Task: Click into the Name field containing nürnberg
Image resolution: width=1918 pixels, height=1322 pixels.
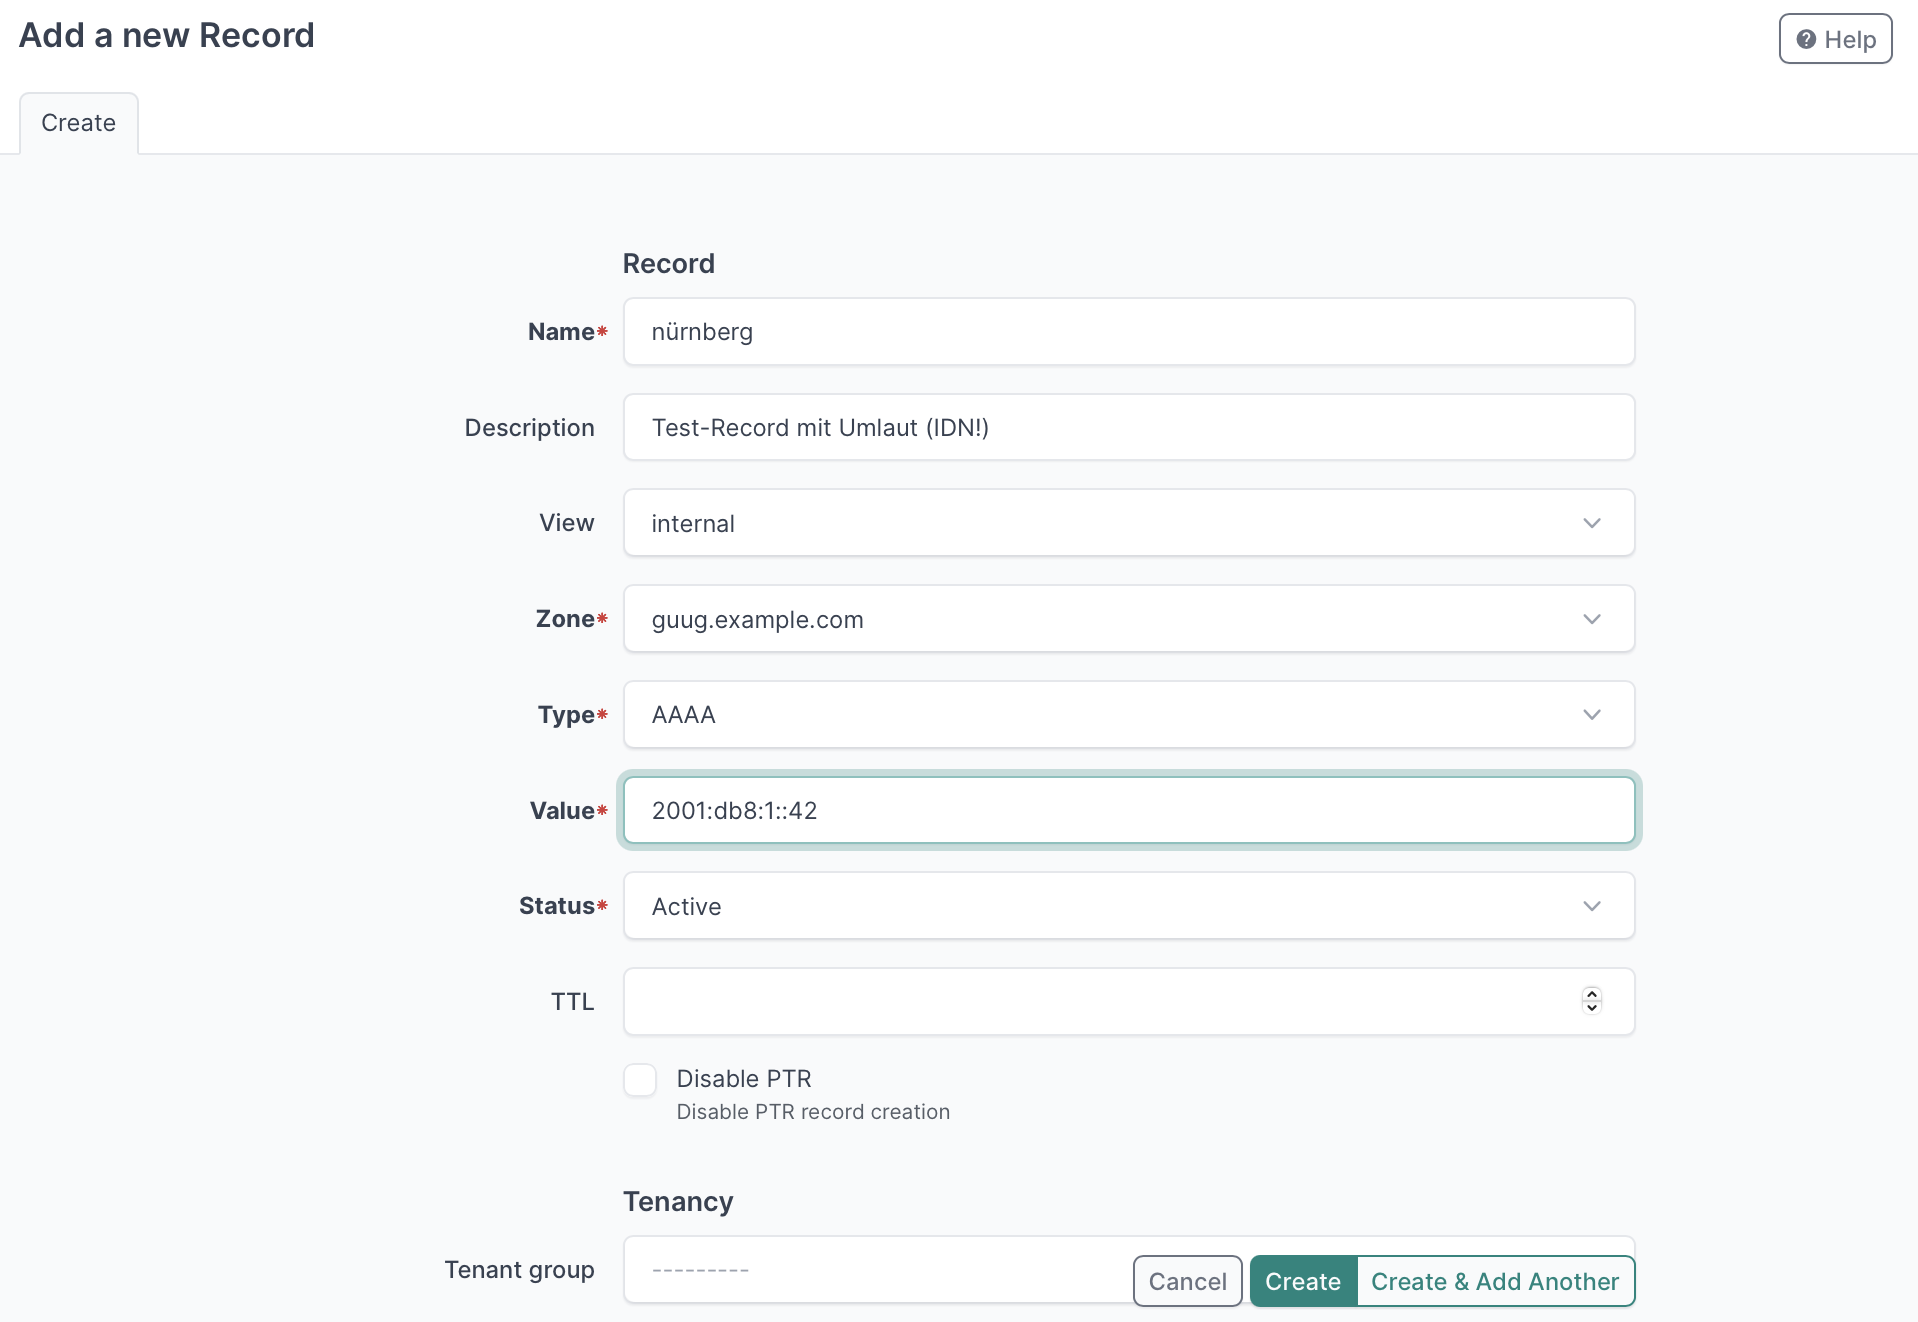Action: pos(1127,332)
